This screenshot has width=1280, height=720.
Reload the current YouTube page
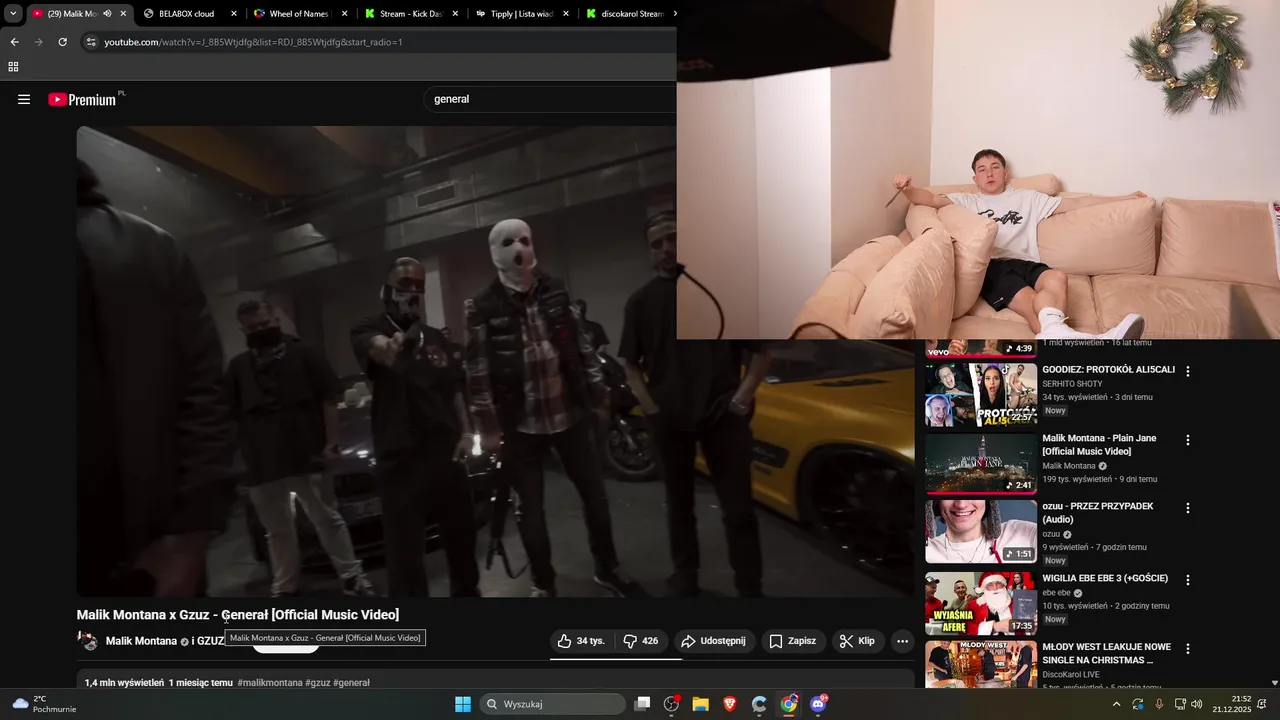[62, 42]
